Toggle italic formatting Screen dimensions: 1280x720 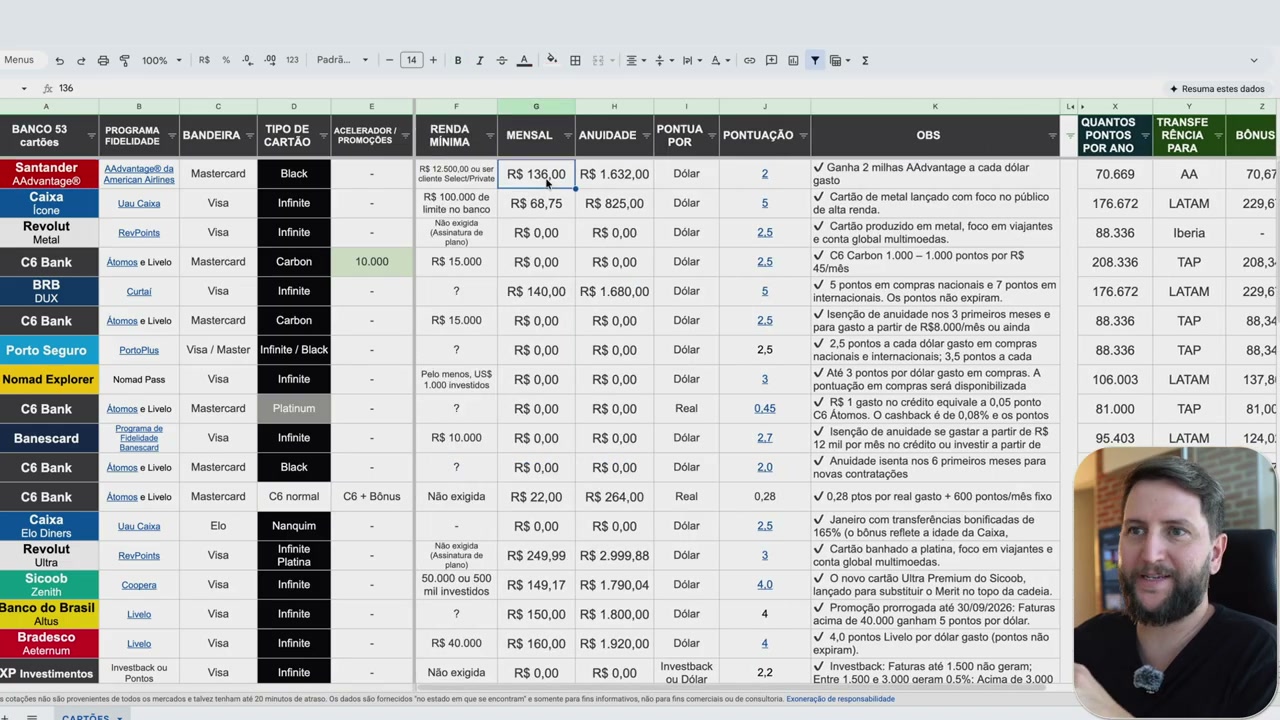pos(479,60)
